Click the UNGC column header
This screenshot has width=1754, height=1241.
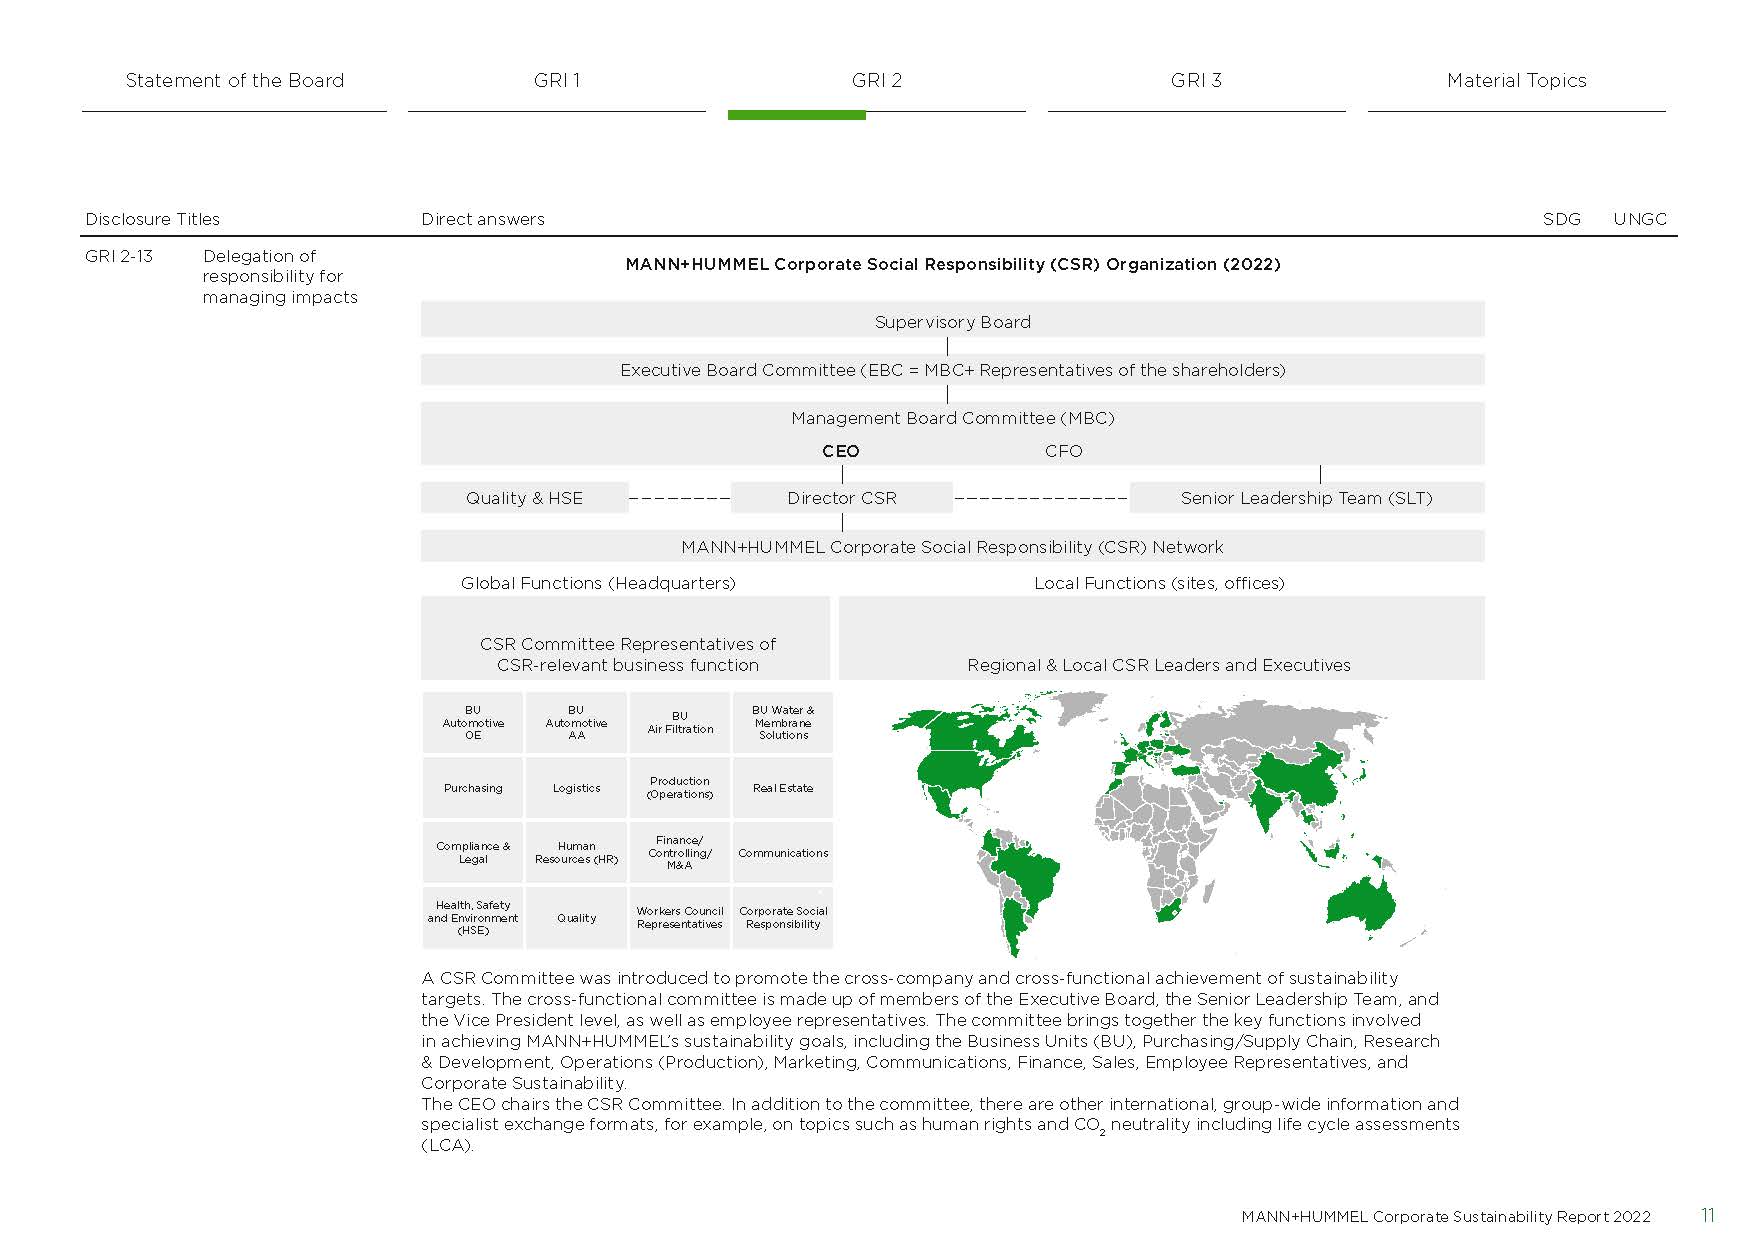tap(1640, 219)
